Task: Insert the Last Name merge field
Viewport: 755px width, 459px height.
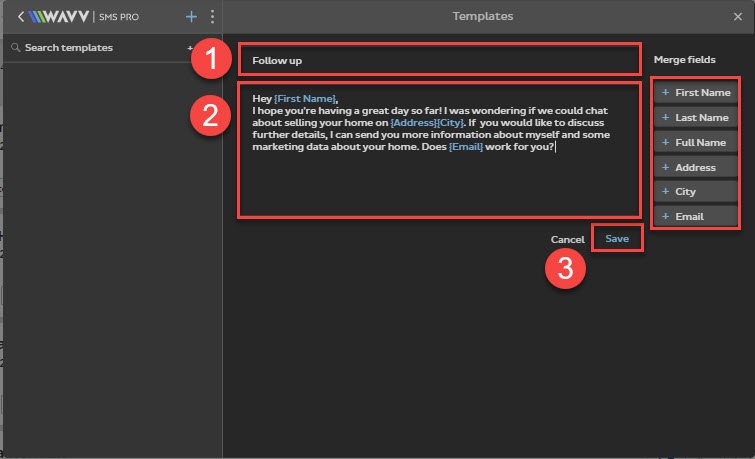Action: tap(695, 117)
